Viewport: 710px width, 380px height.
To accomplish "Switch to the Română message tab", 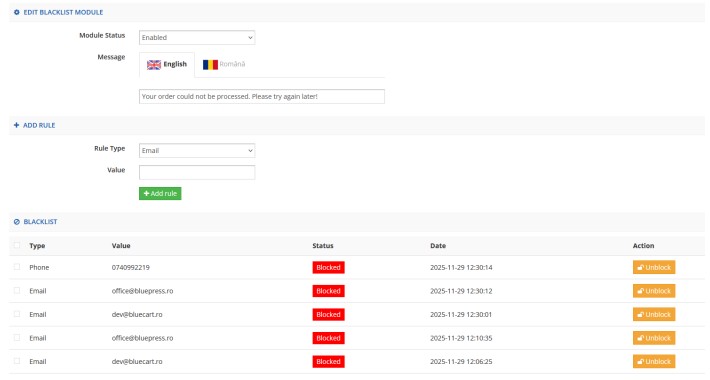I will [x=224, y=64].
